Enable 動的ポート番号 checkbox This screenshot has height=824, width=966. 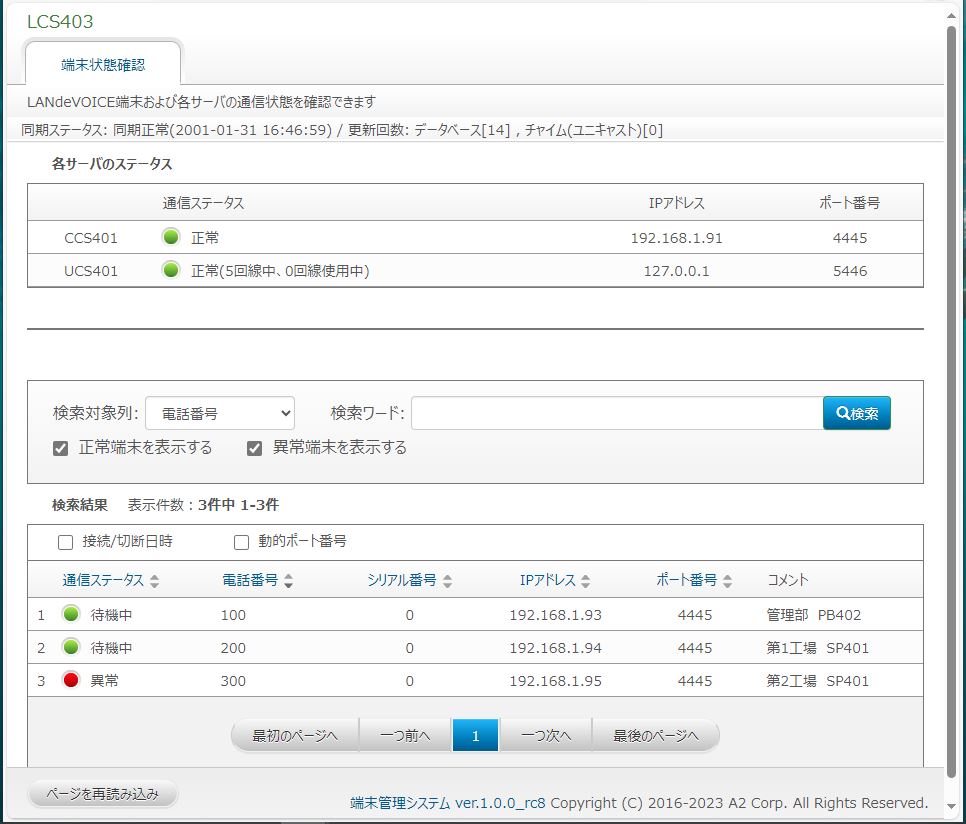coord(241,542)
